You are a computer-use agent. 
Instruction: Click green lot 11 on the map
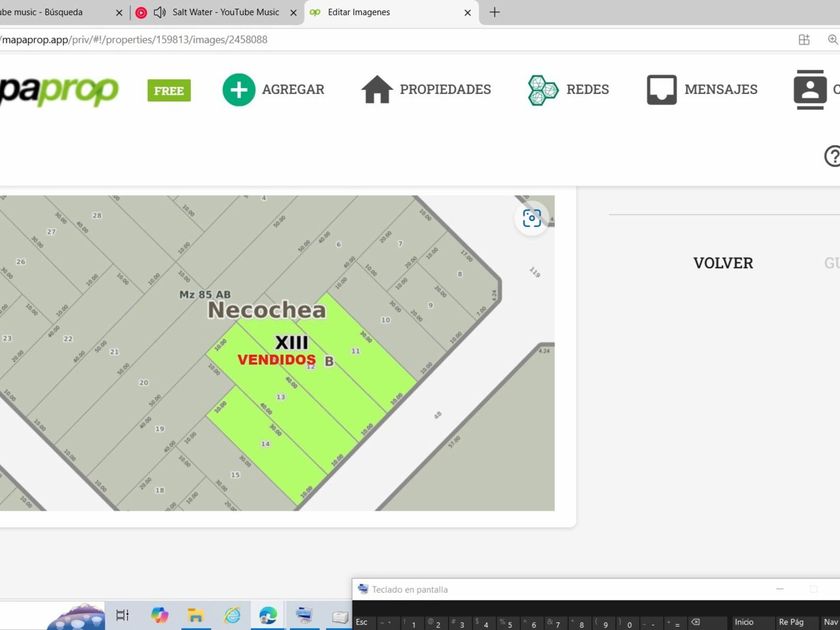tap(356, 351)
